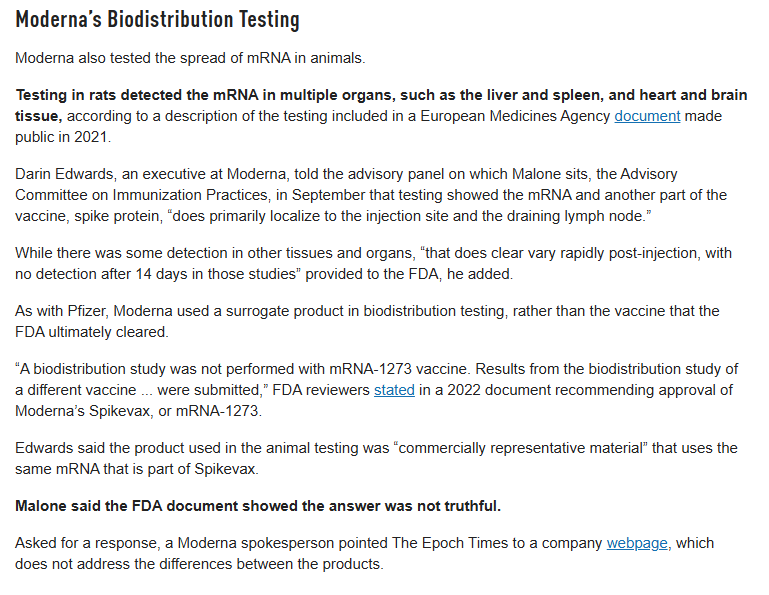Click the words "European Medicines Agency"
This screenshot has width=769, height=595.
click(518, 116)
